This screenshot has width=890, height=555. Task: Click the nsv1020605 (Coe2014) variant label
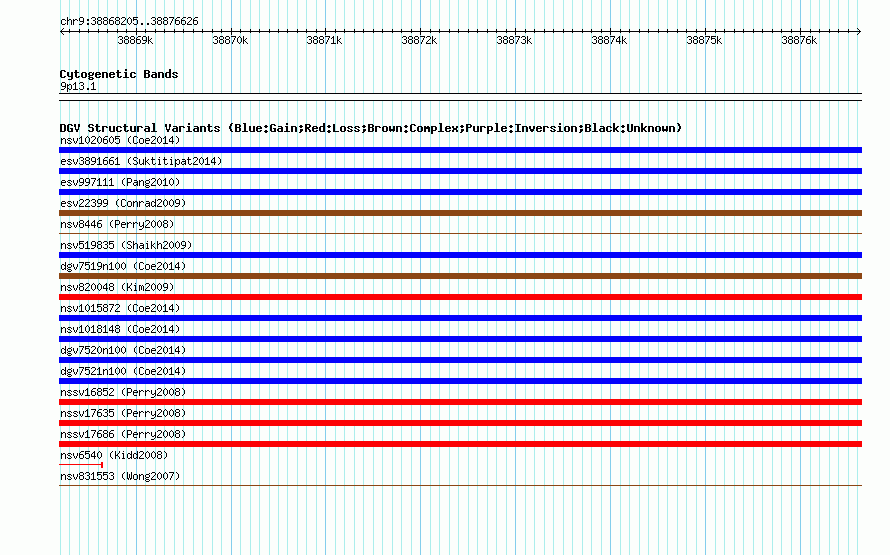coord(120,140)
